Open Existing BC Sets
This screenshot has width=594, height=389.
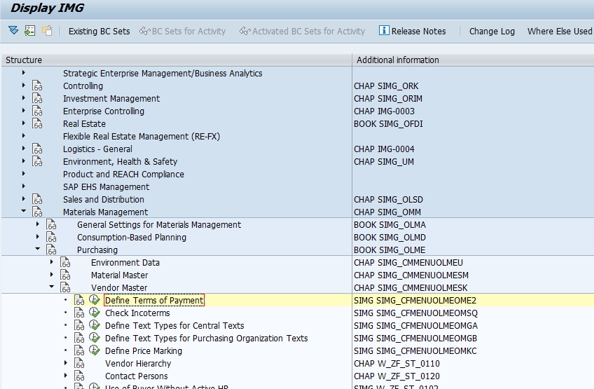pos(99,31)
